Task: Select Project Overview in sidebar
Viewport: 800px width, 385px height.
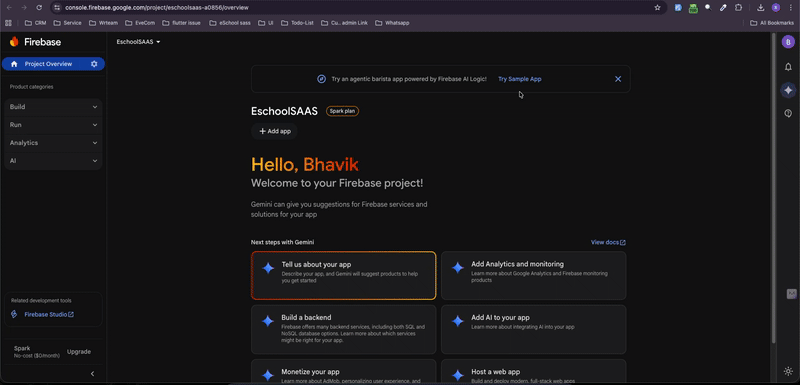Action: click(x=53, y=64)
